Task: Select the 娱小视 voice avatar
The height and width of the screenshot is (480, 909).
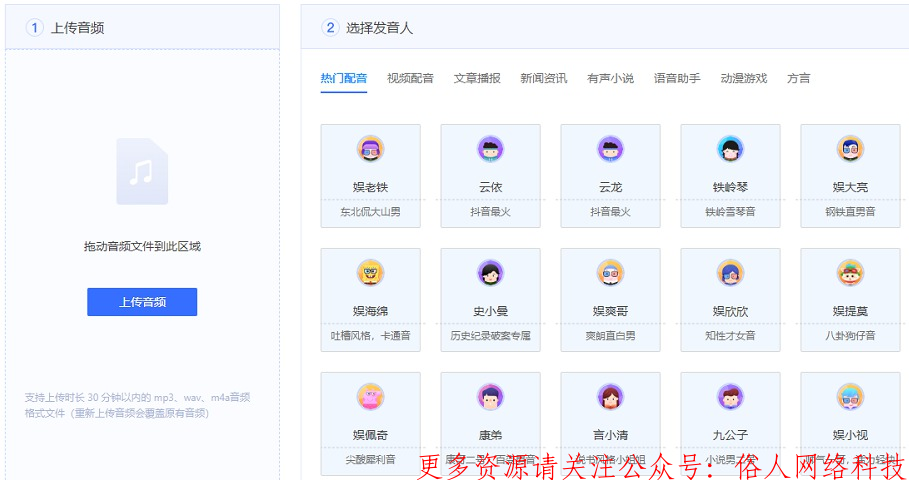Action: pyautogui.click(x=850, y=397)
